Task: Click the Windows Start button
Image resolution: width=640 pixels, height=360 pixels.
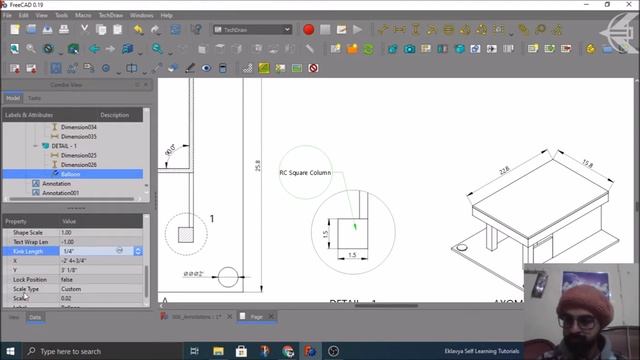Action: 10,351
